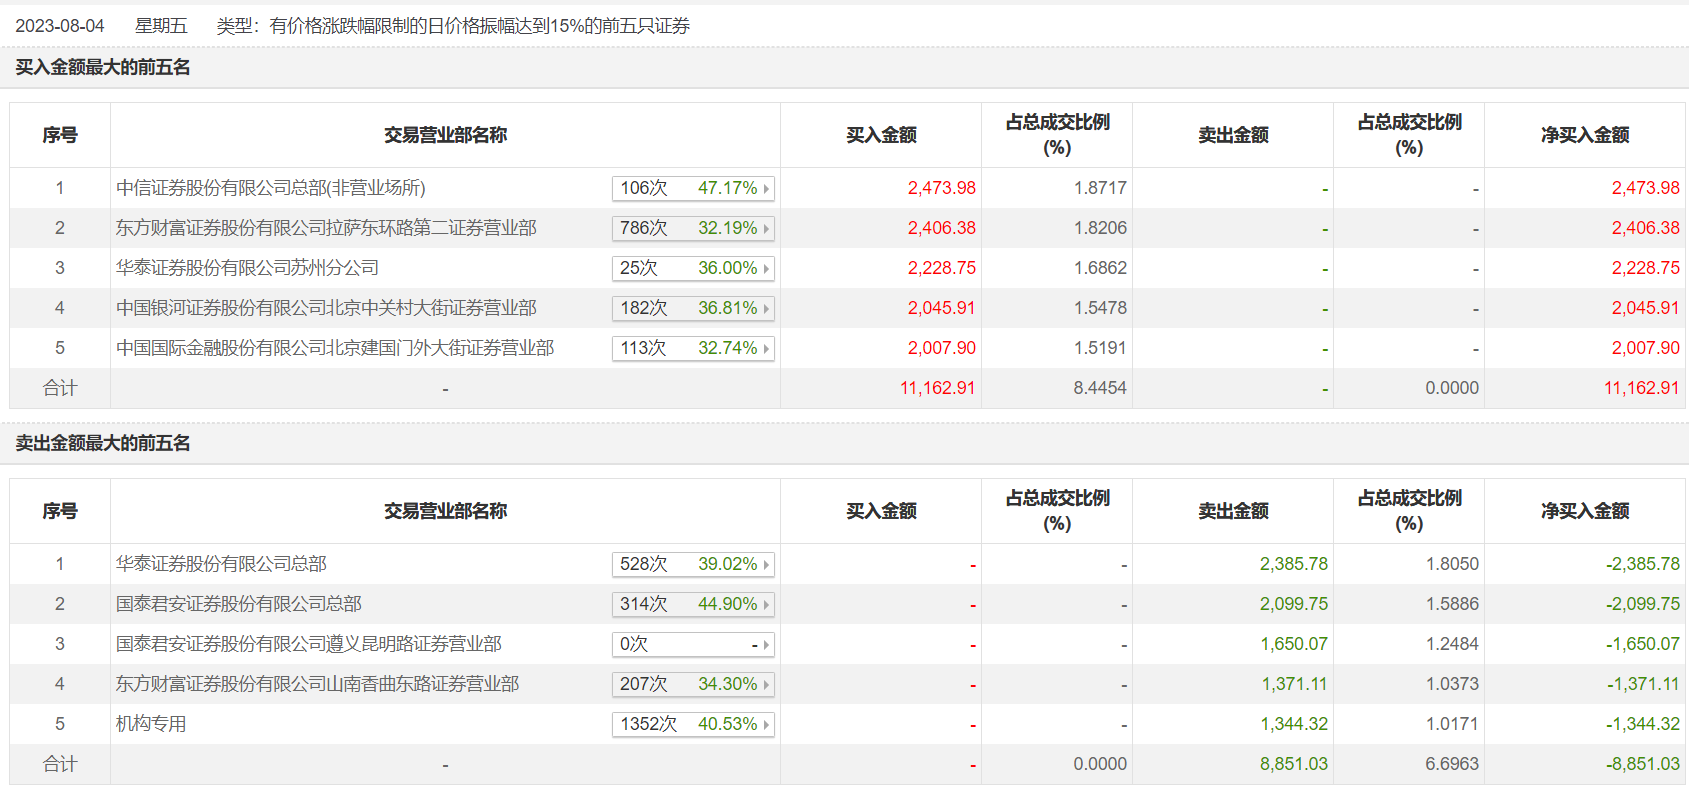Image resolution: width=1689 pixels, height=791 pixels.
Task: Expand the 182次 36.81% stats box
Action: pos(693,308)
